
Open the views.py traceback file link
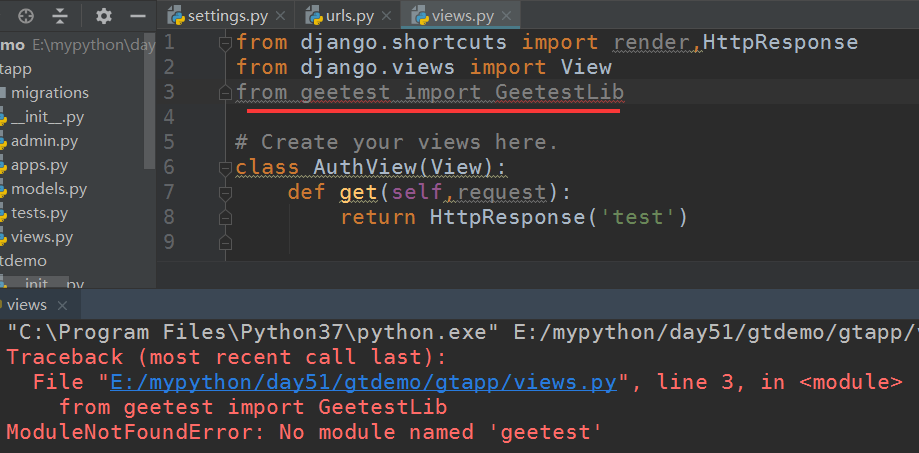366,381
